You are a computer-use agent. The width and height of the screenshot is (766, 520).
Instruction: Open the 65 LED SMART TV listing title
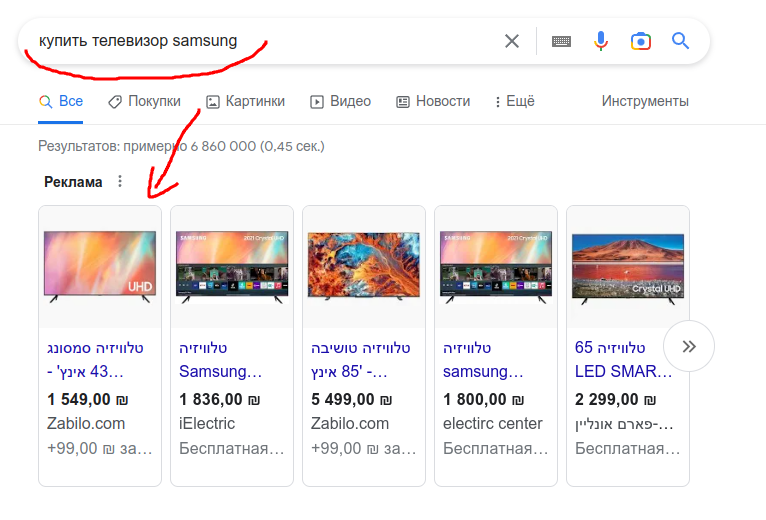coord(623,360)
